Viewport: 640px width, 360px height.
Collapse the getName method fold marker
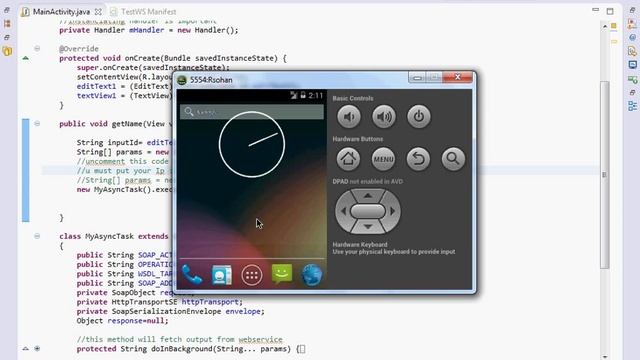pos(37,124)
